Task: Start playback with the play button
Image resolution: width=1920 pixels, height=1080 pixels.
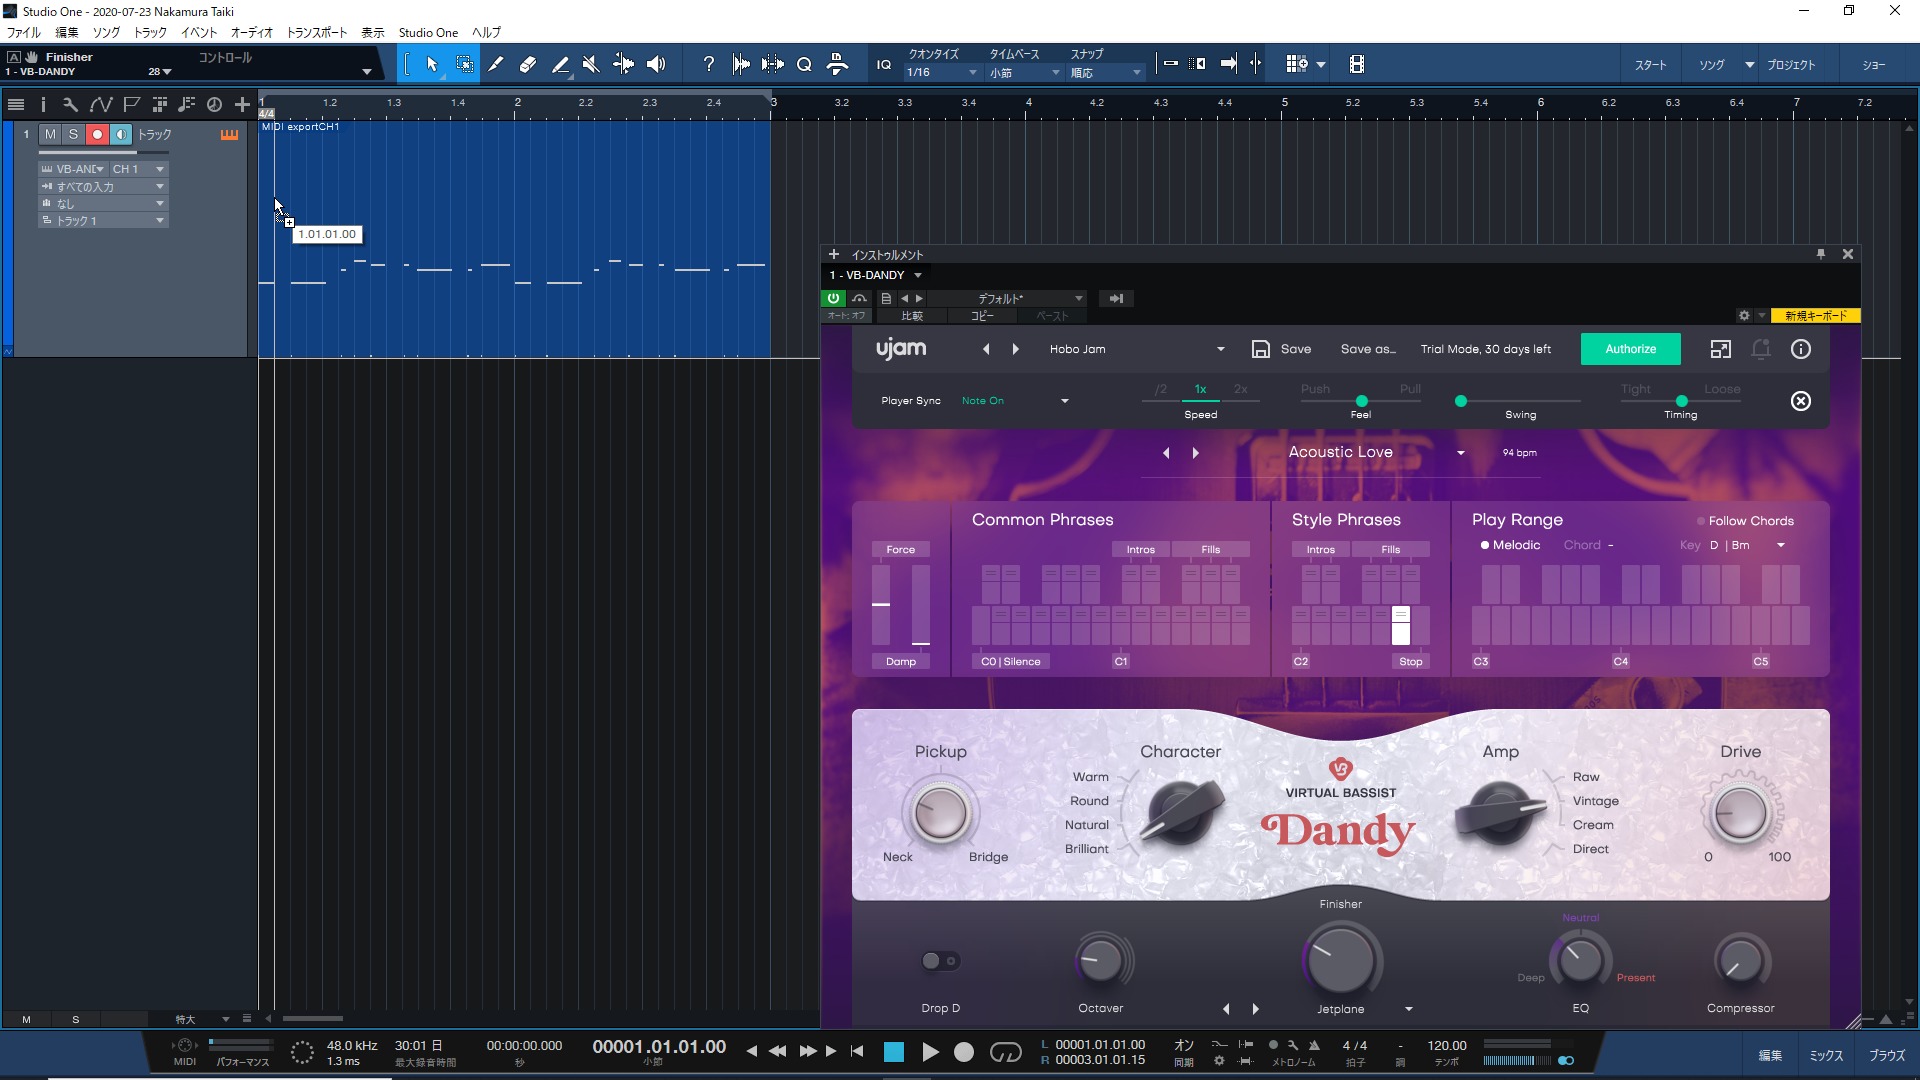Action: (930, 1052)
